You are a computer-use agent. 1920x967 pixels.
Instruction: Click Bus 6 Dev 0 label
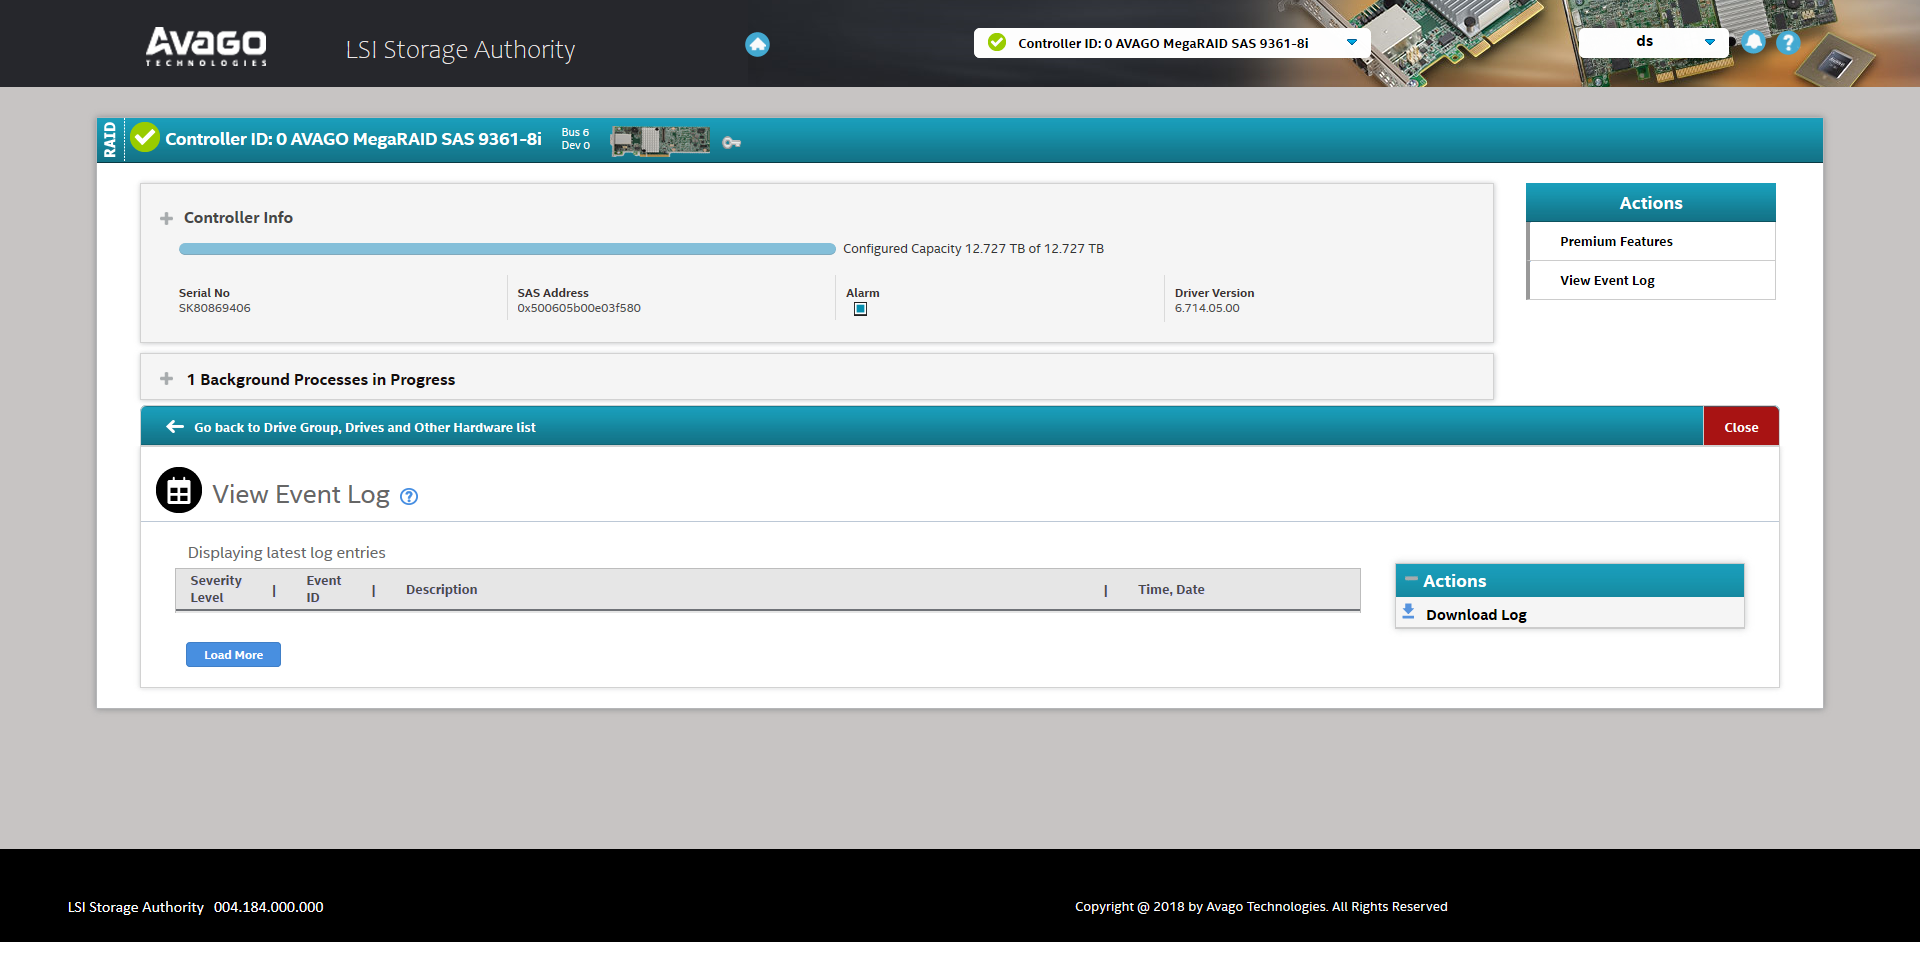575,139
